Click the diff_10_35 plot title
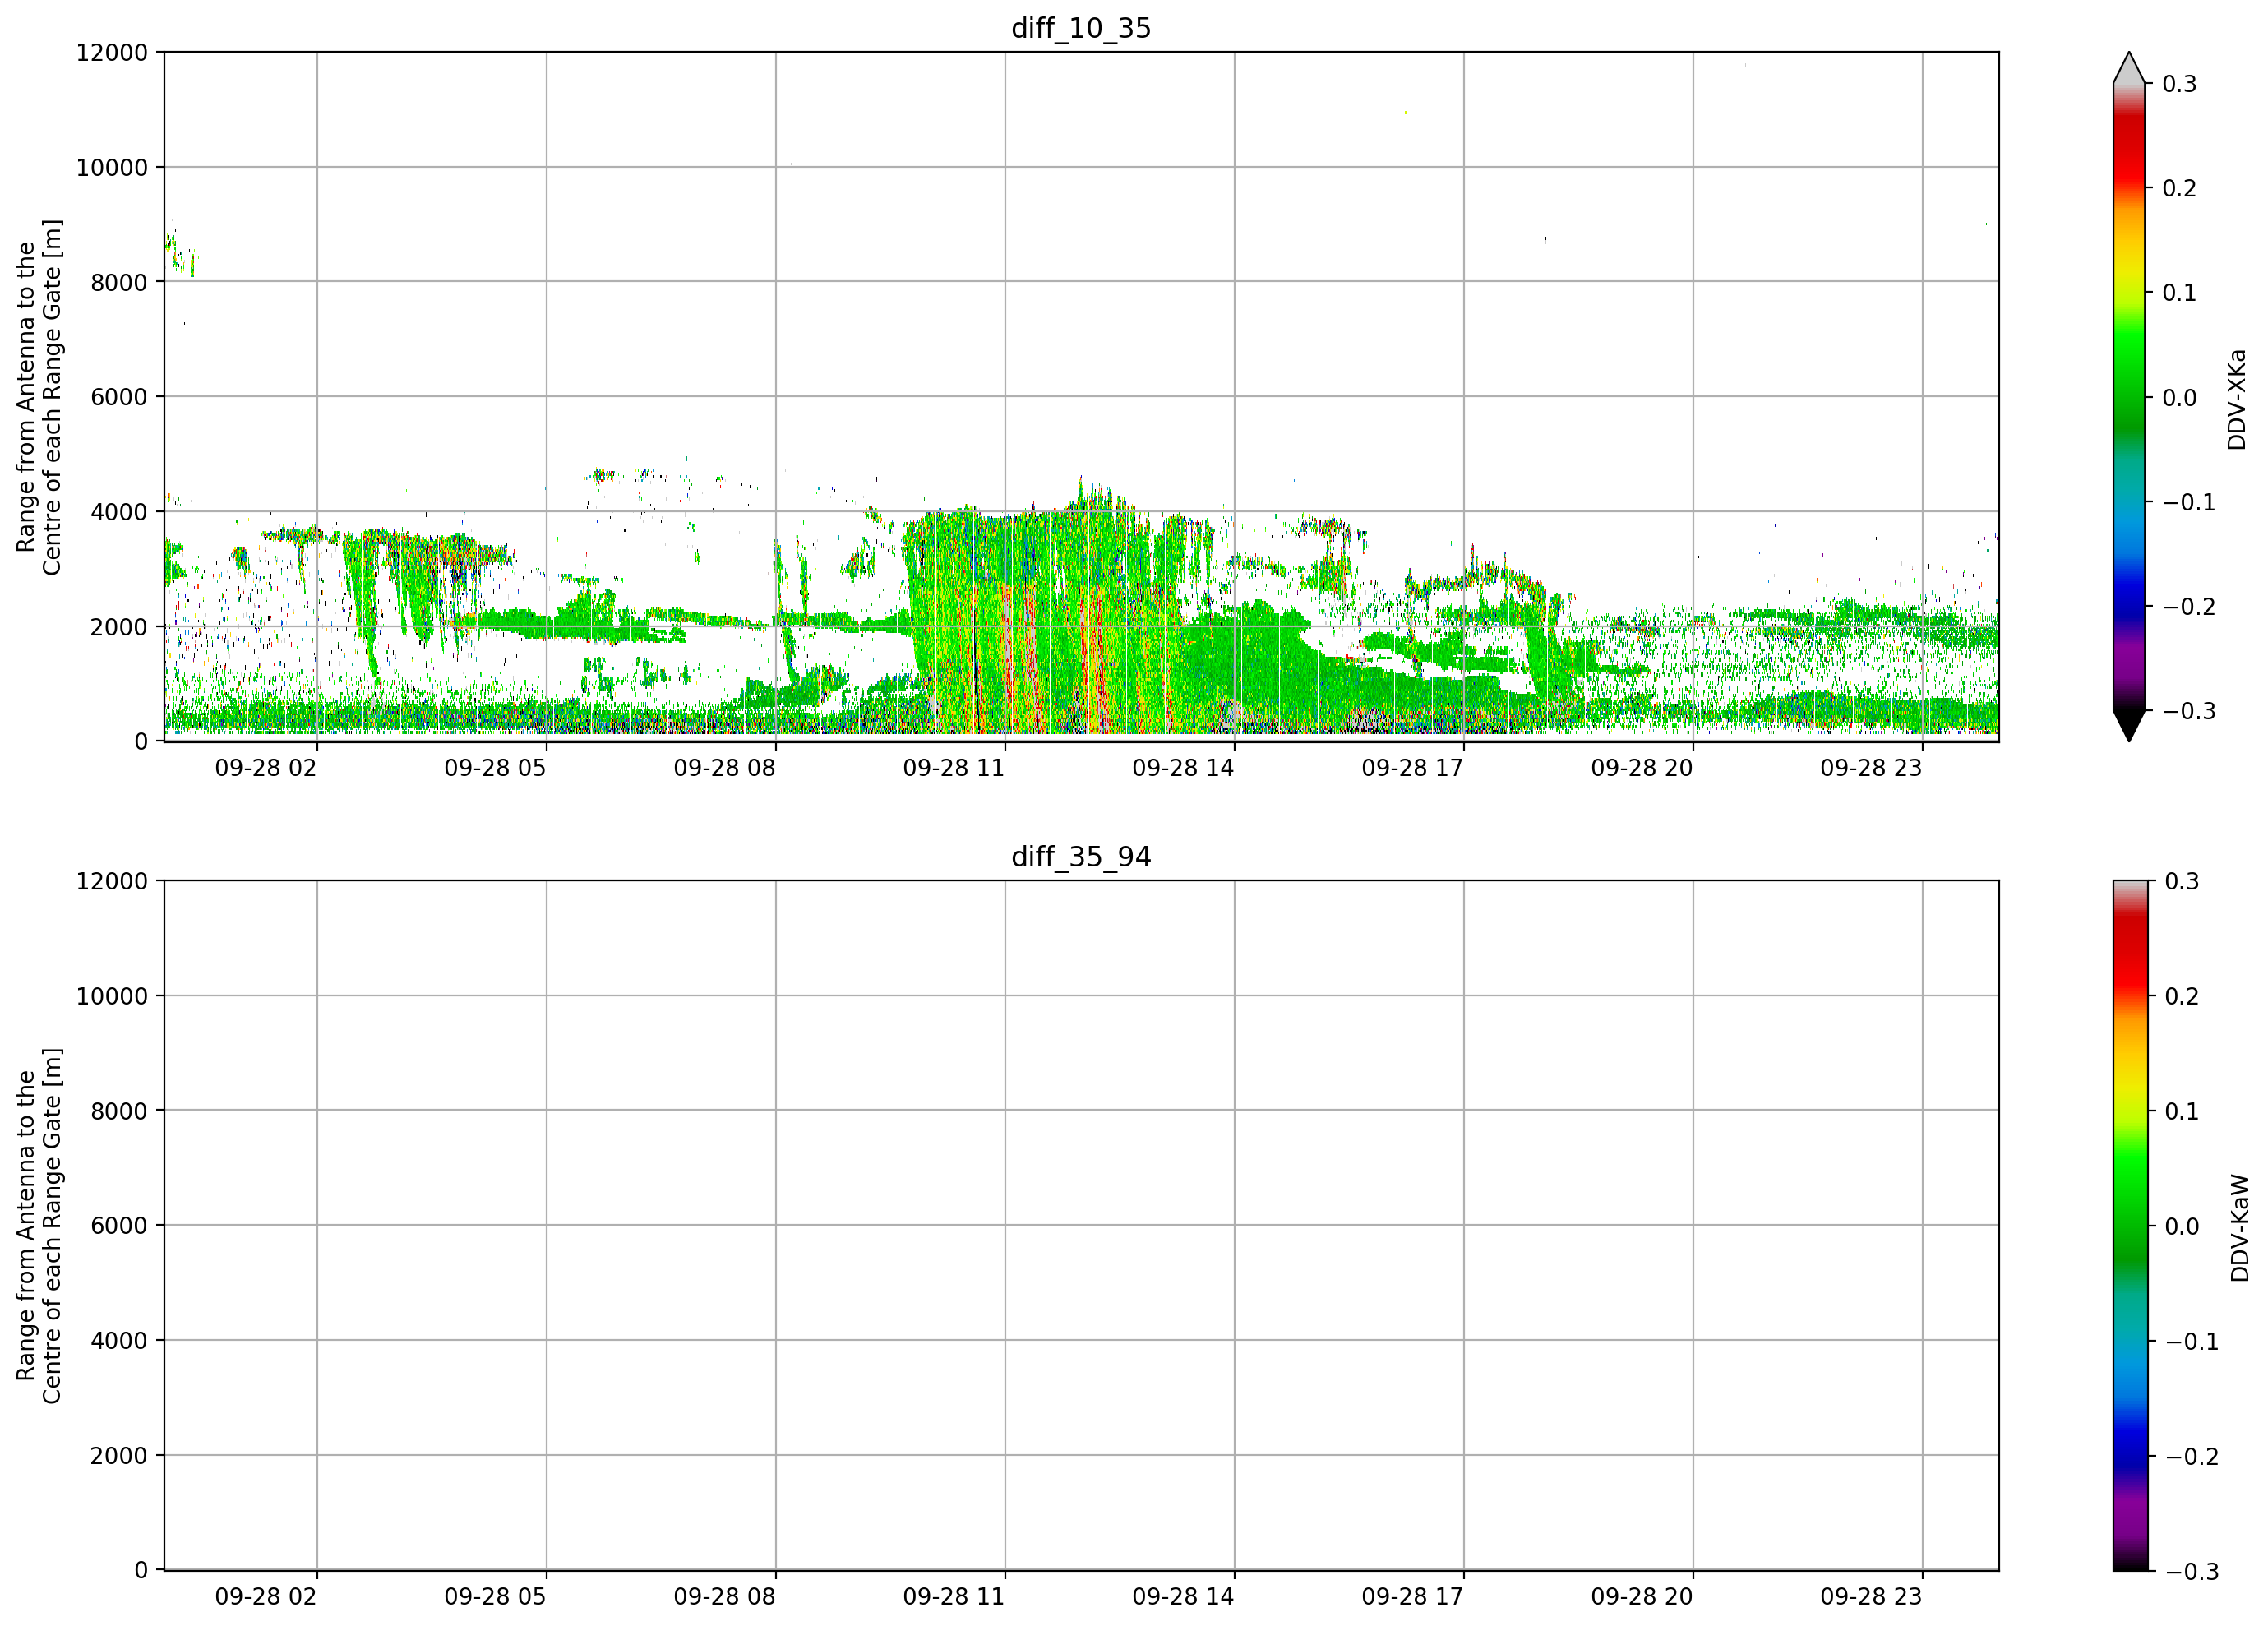 (1081, 28)
